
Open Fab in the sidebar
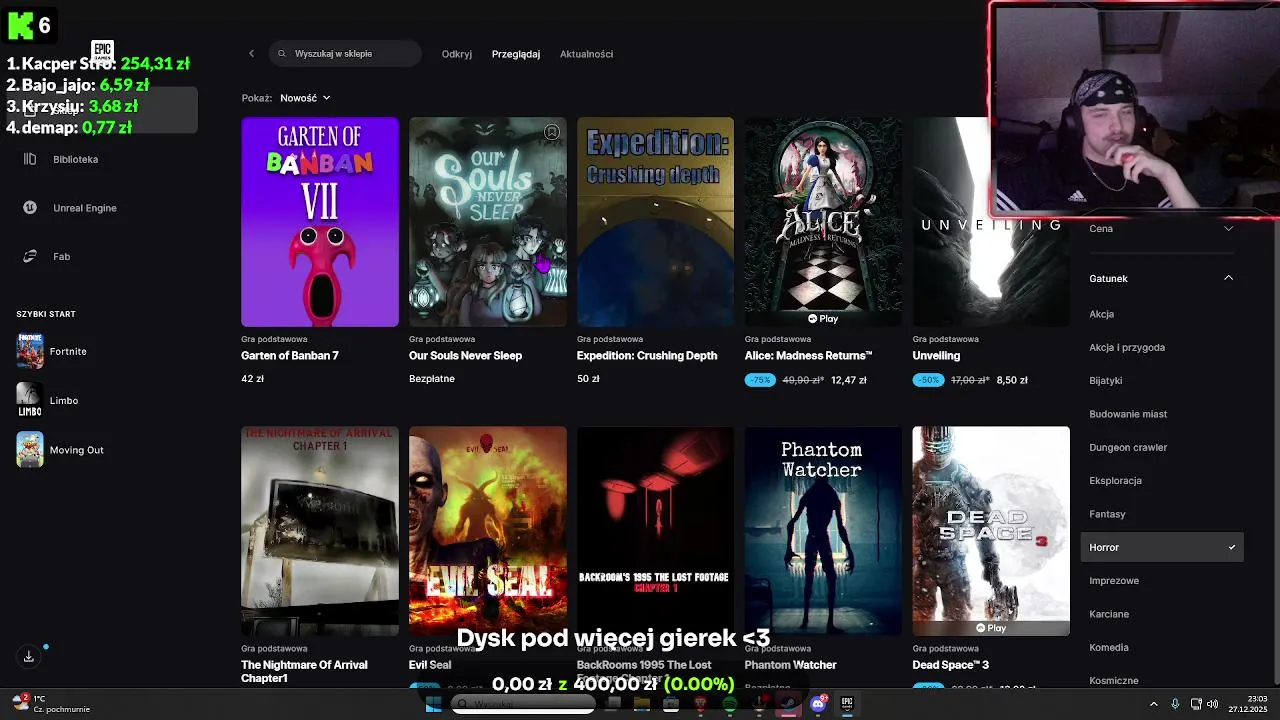[47, 256]
